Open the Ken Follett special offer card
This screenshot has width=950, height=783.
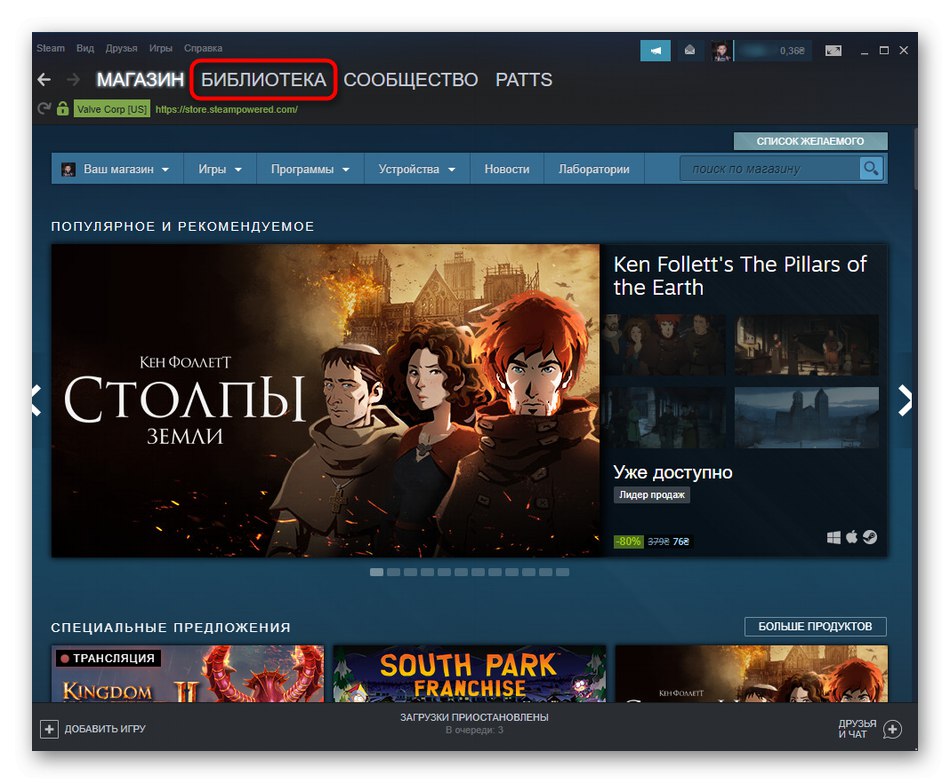tap(751, 674)
